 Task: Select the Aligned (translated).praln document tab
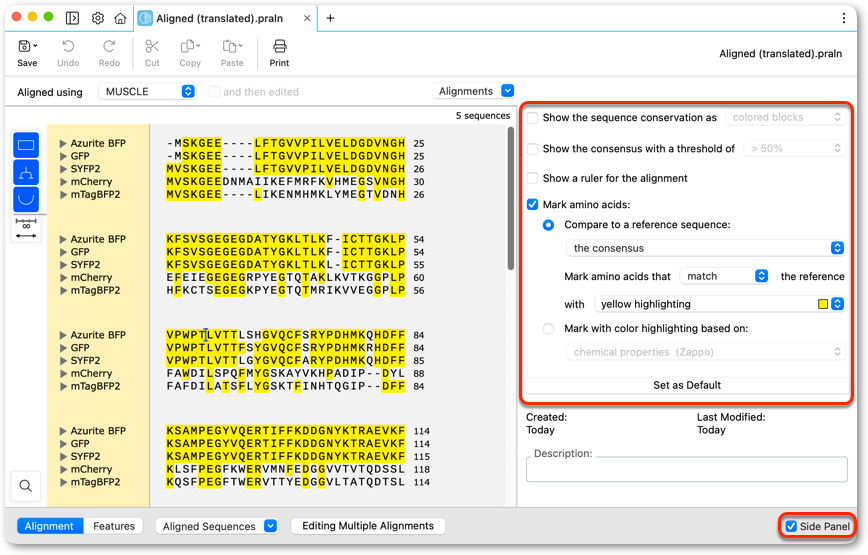(225, 18)
